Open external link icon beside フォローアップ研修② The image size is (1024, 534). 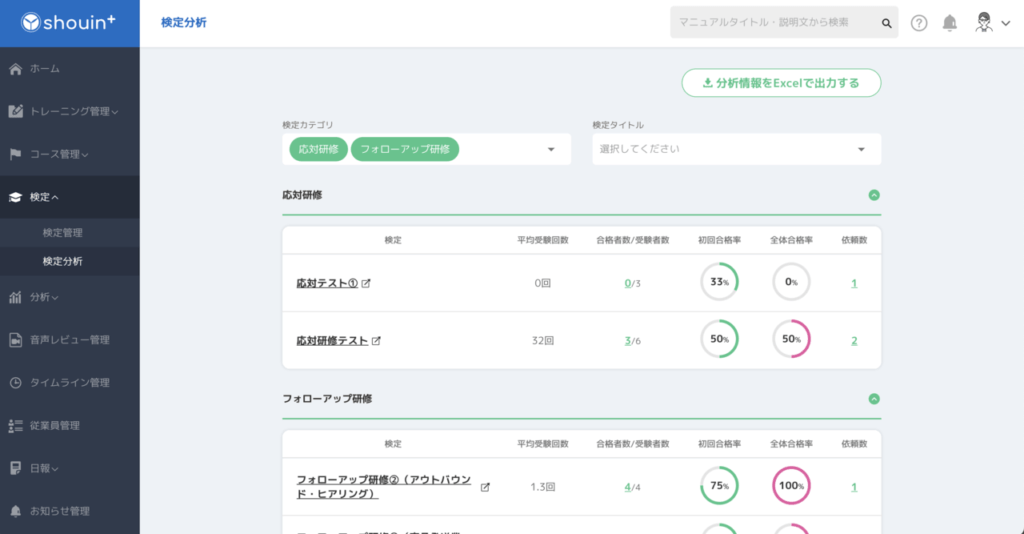pos(485,488)
